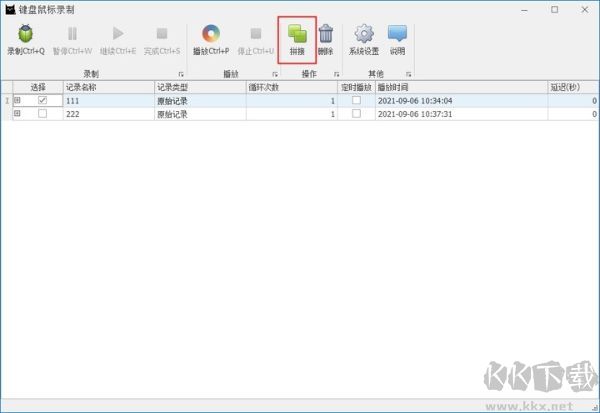Open the 录制 group dialog launcher
The width and height of the screenshot is (600, 413).
[181, 74]
